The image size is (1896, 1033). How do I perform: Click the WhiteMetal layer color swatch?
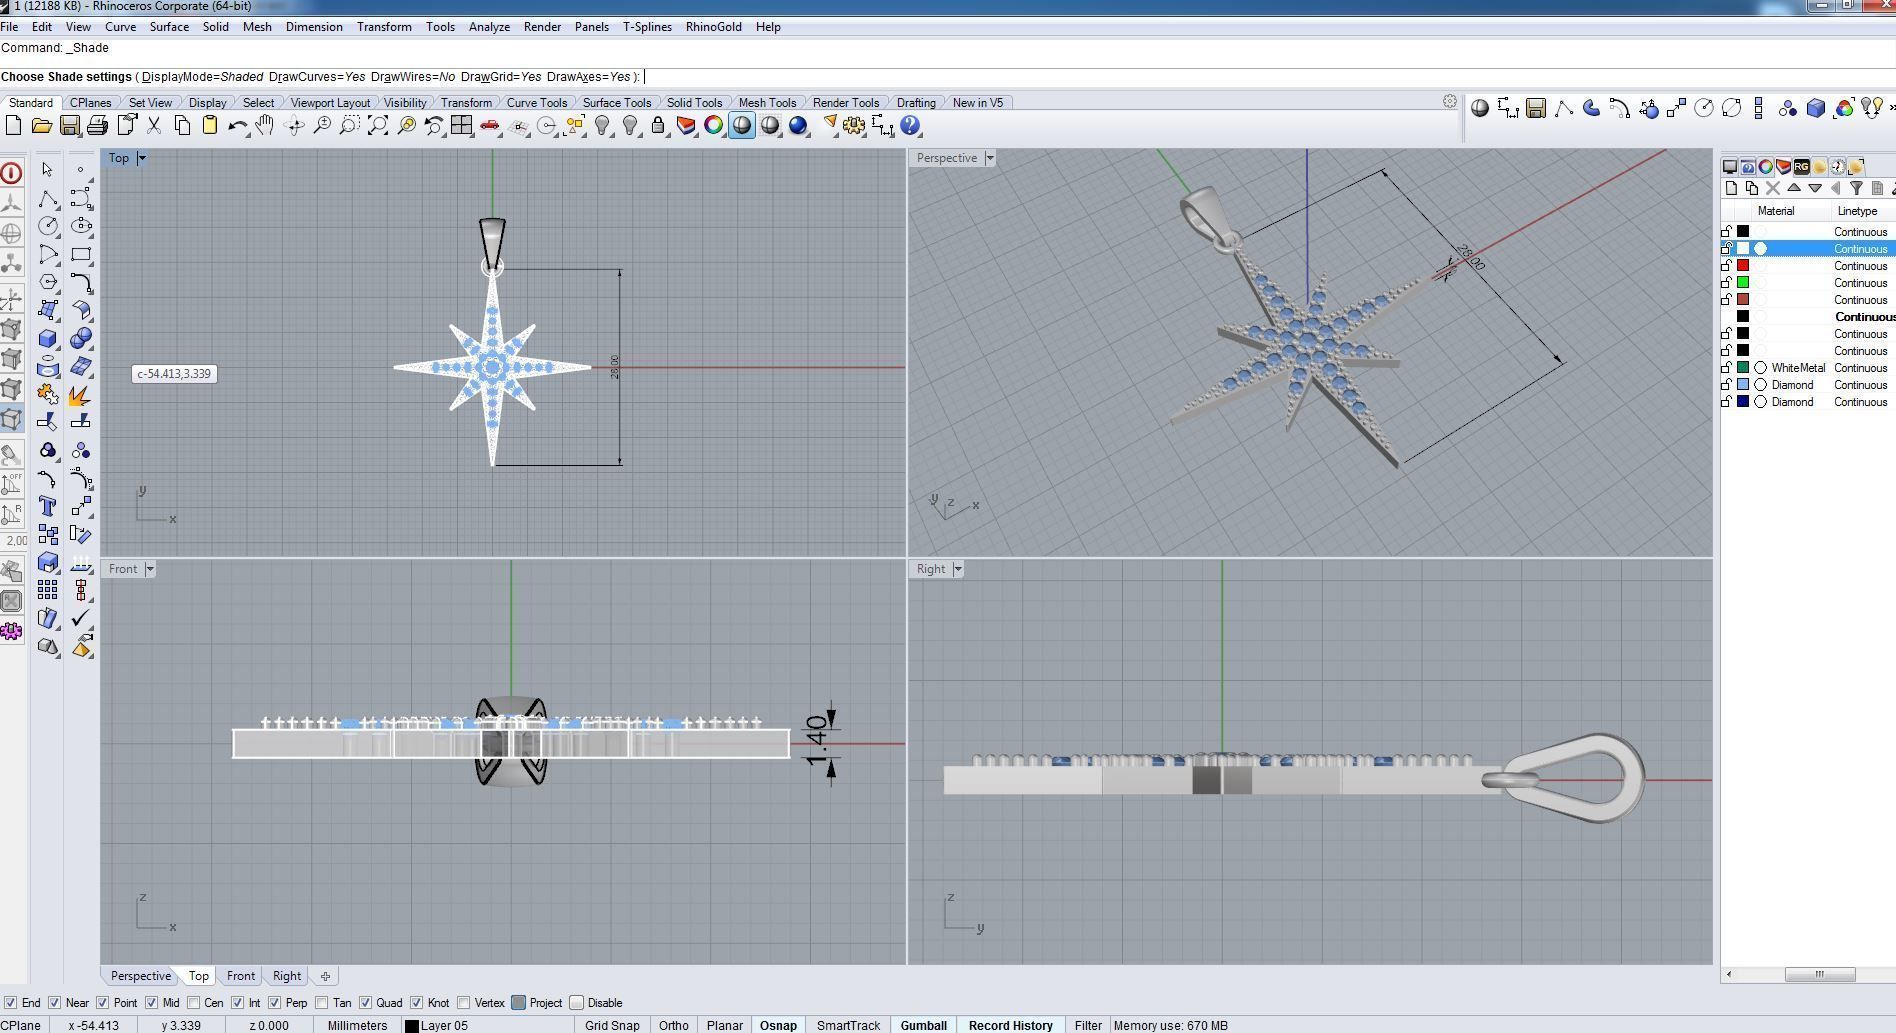tap(1743, 368)
